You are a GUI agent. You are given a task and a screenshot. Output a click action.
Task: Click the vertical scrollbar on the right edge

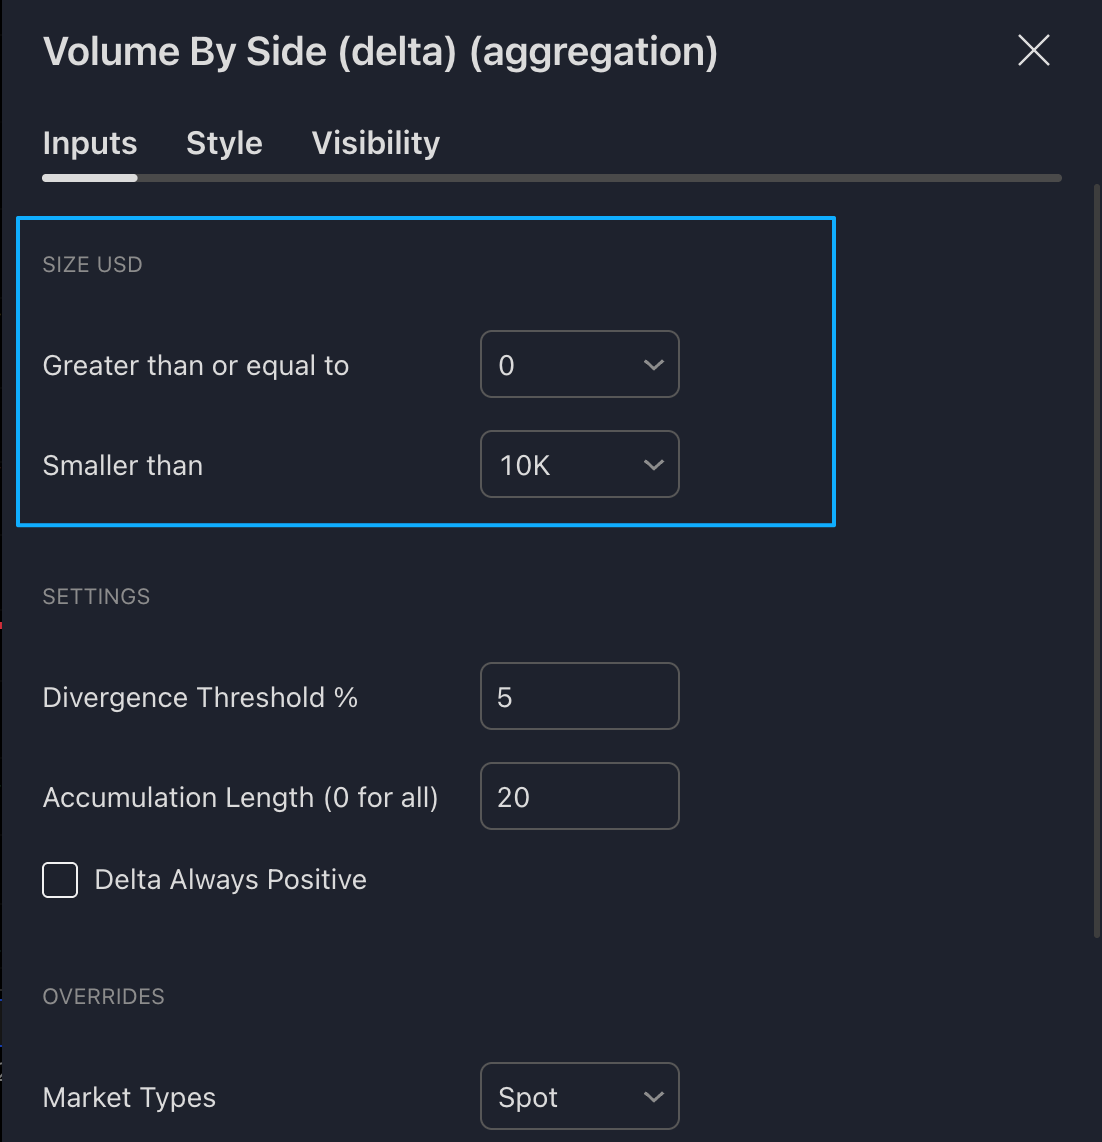tap(1097, 560)
